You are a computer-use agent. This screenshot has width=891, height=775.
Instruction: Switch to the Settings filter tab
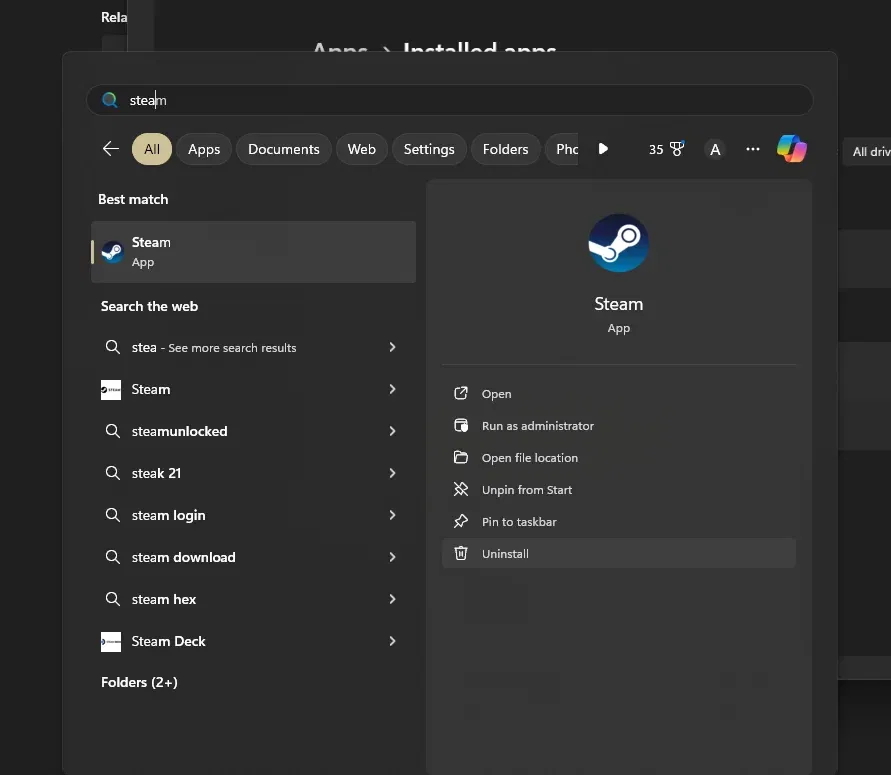(429, 149)
